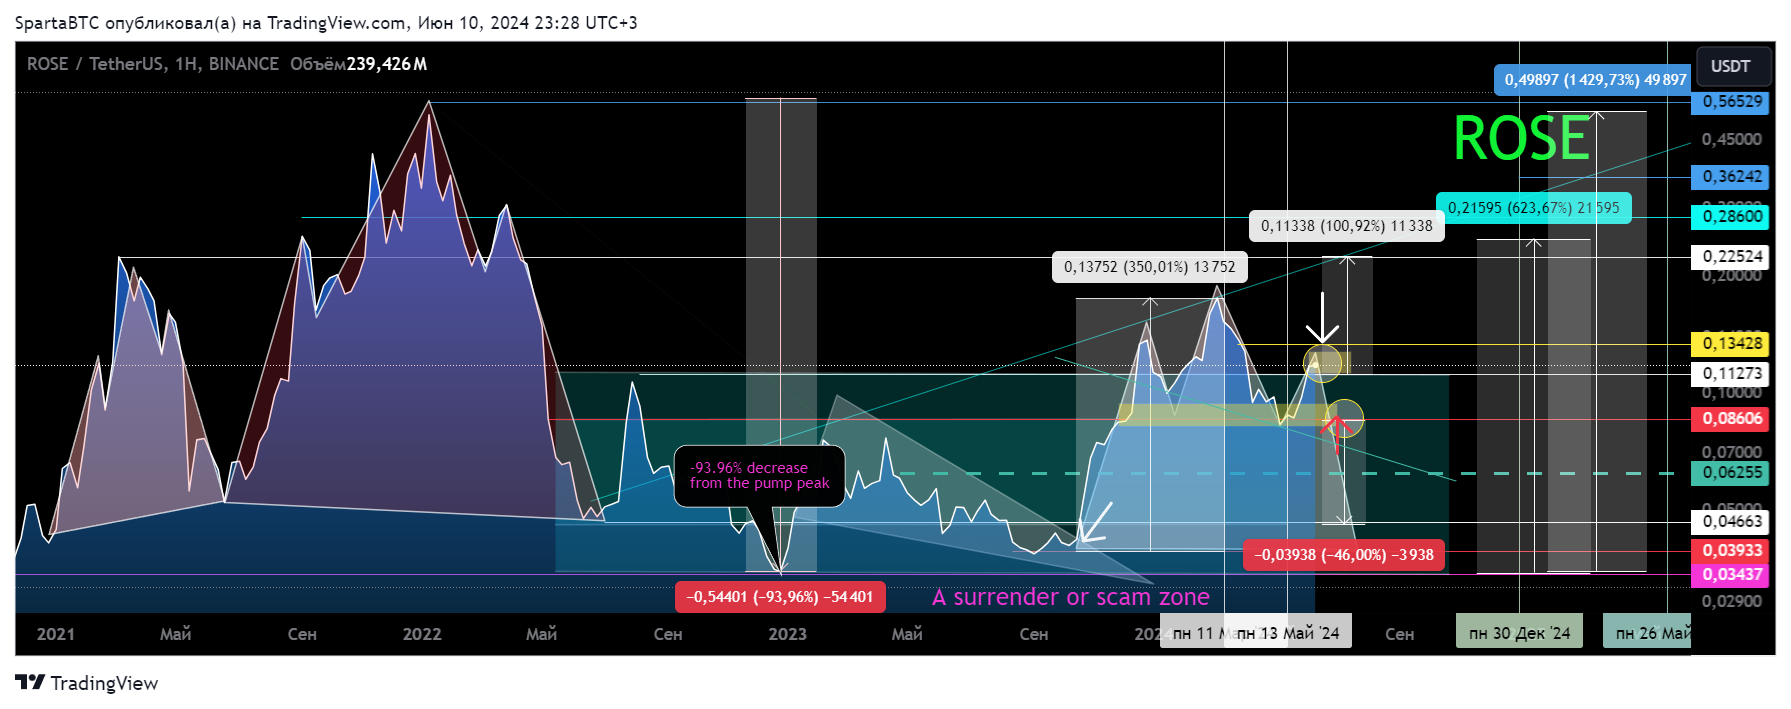This screenshot has width=1791, height=709.
Task: Select the 0,04663 price label
Action: 1732,521
